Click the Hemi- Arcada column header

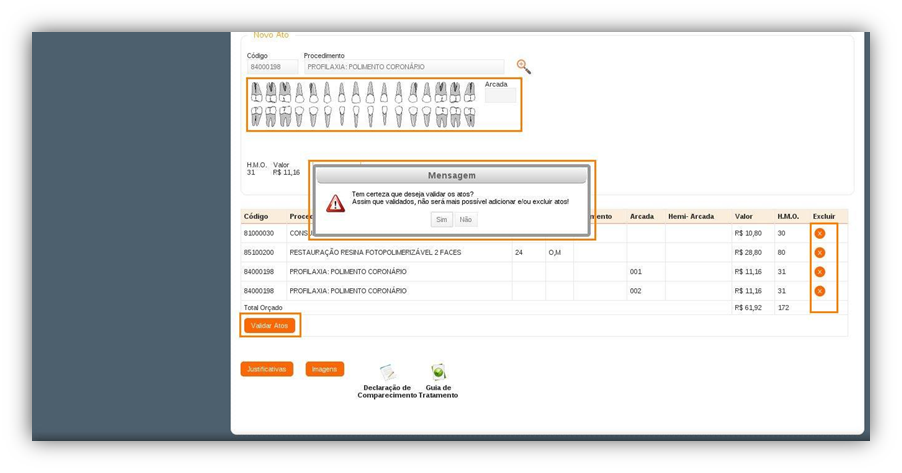click(x=691, y=216)
